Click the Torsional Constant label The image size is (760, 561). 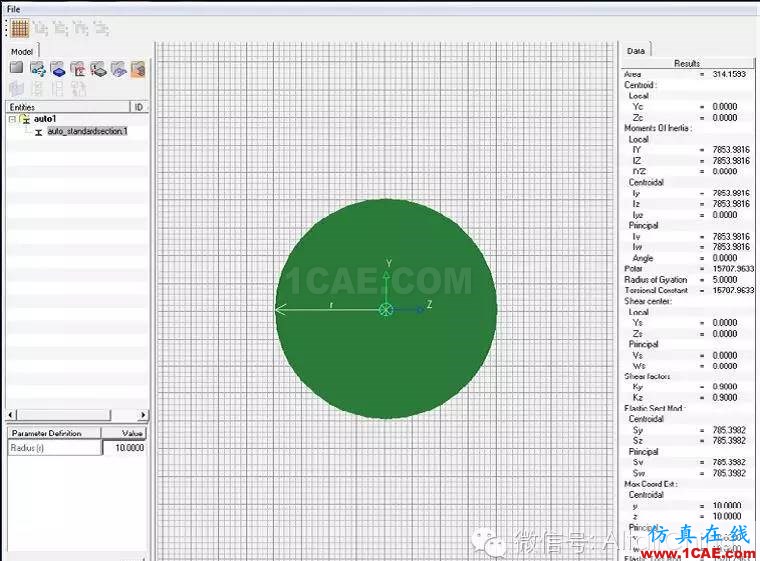coord(656,290)
